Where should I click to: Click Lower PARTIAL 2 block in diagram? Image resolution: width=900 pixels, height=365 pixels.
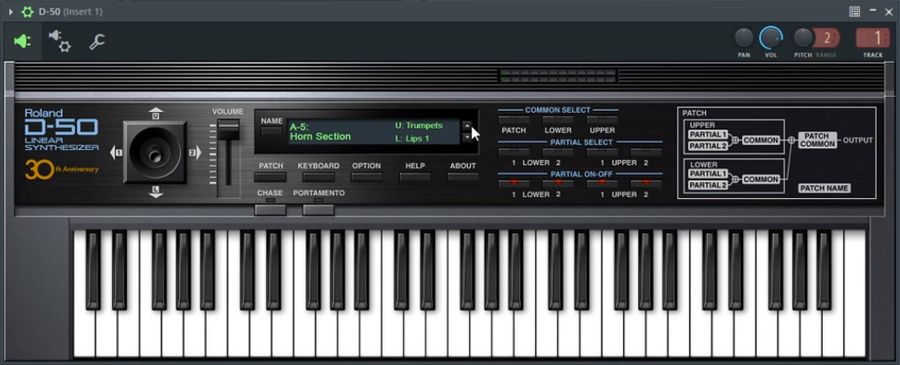pos(708,185)
